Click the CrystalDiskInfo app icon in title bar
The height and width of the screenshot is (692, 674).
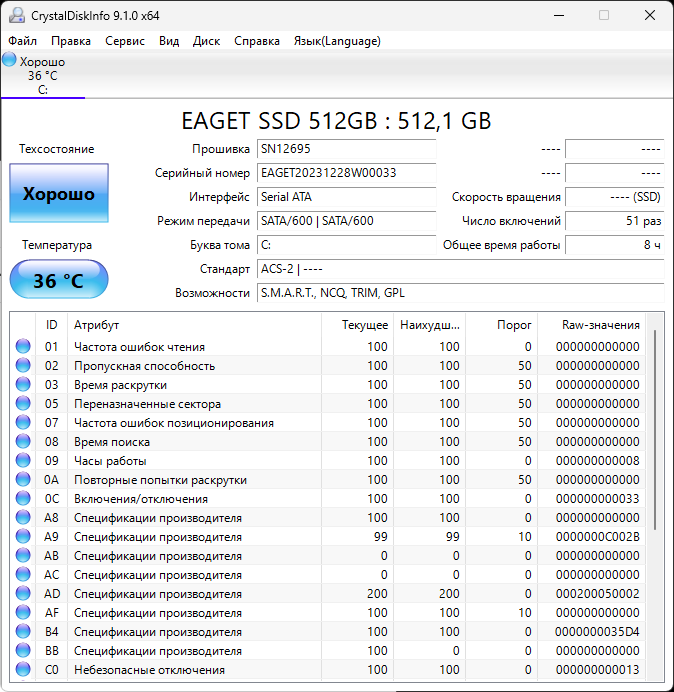pos(15,15)
